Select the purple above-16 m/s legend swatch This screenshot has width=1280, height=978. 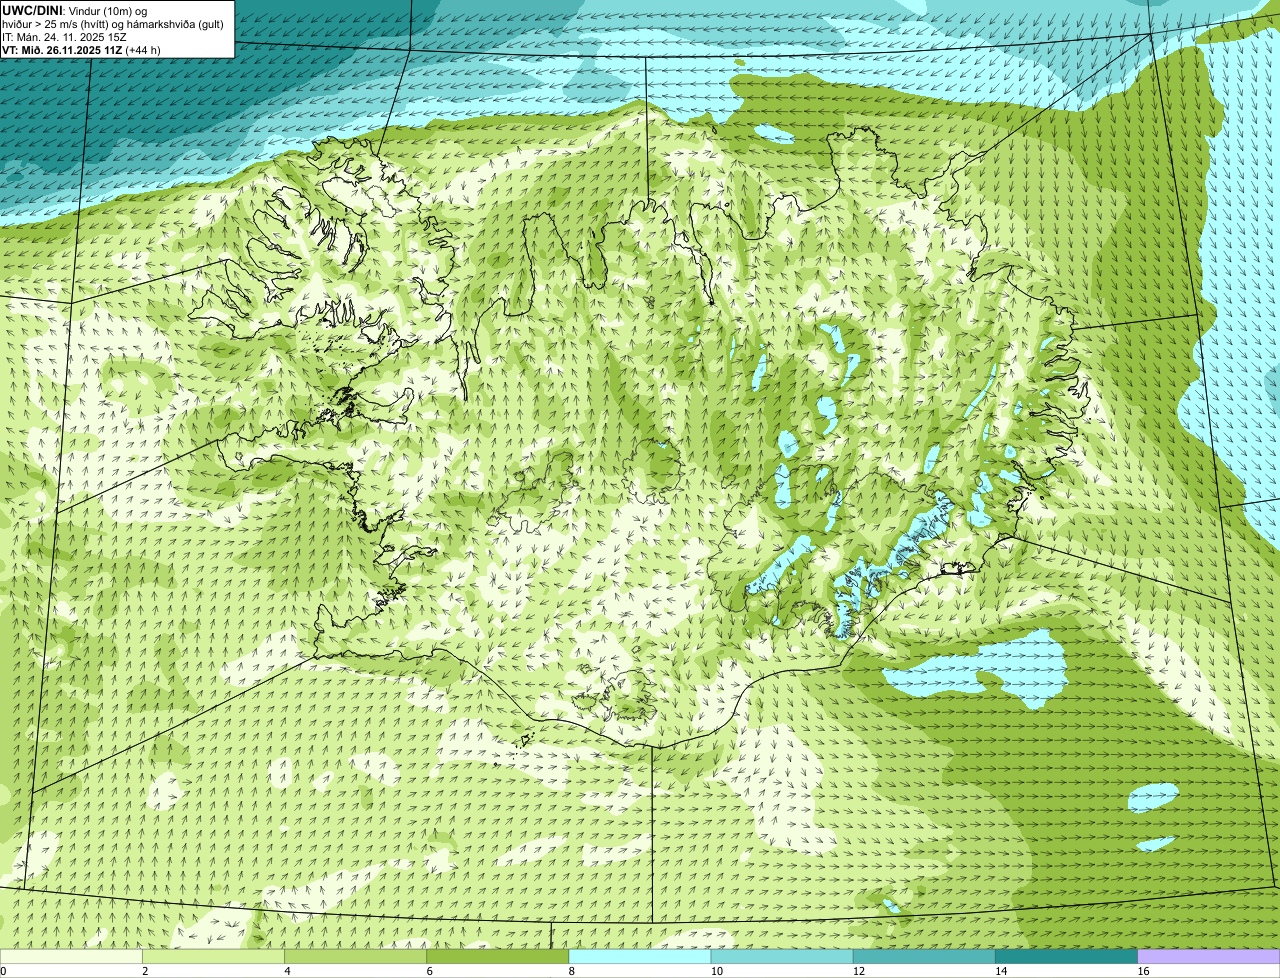(1208, 956)
